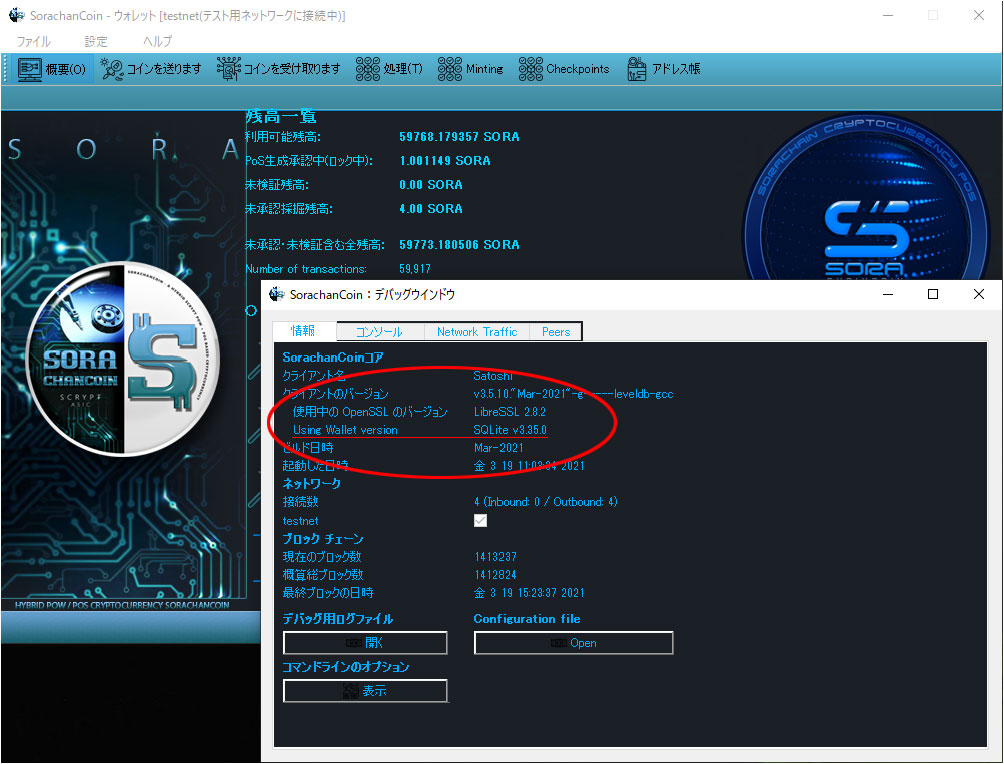Switch to the コンソール tab
This screenshot has height=764, width=1004.
pos(380,332)
